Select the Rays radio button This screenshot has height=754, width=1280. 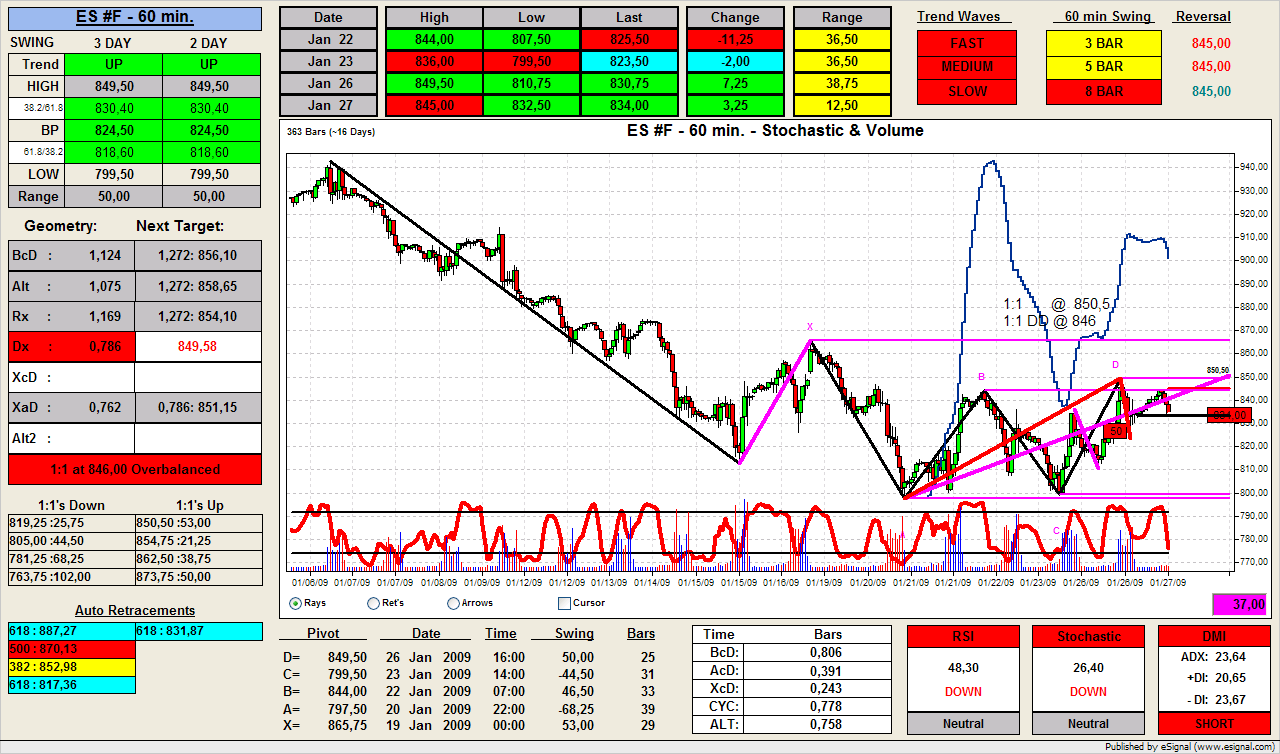(296, 603)
